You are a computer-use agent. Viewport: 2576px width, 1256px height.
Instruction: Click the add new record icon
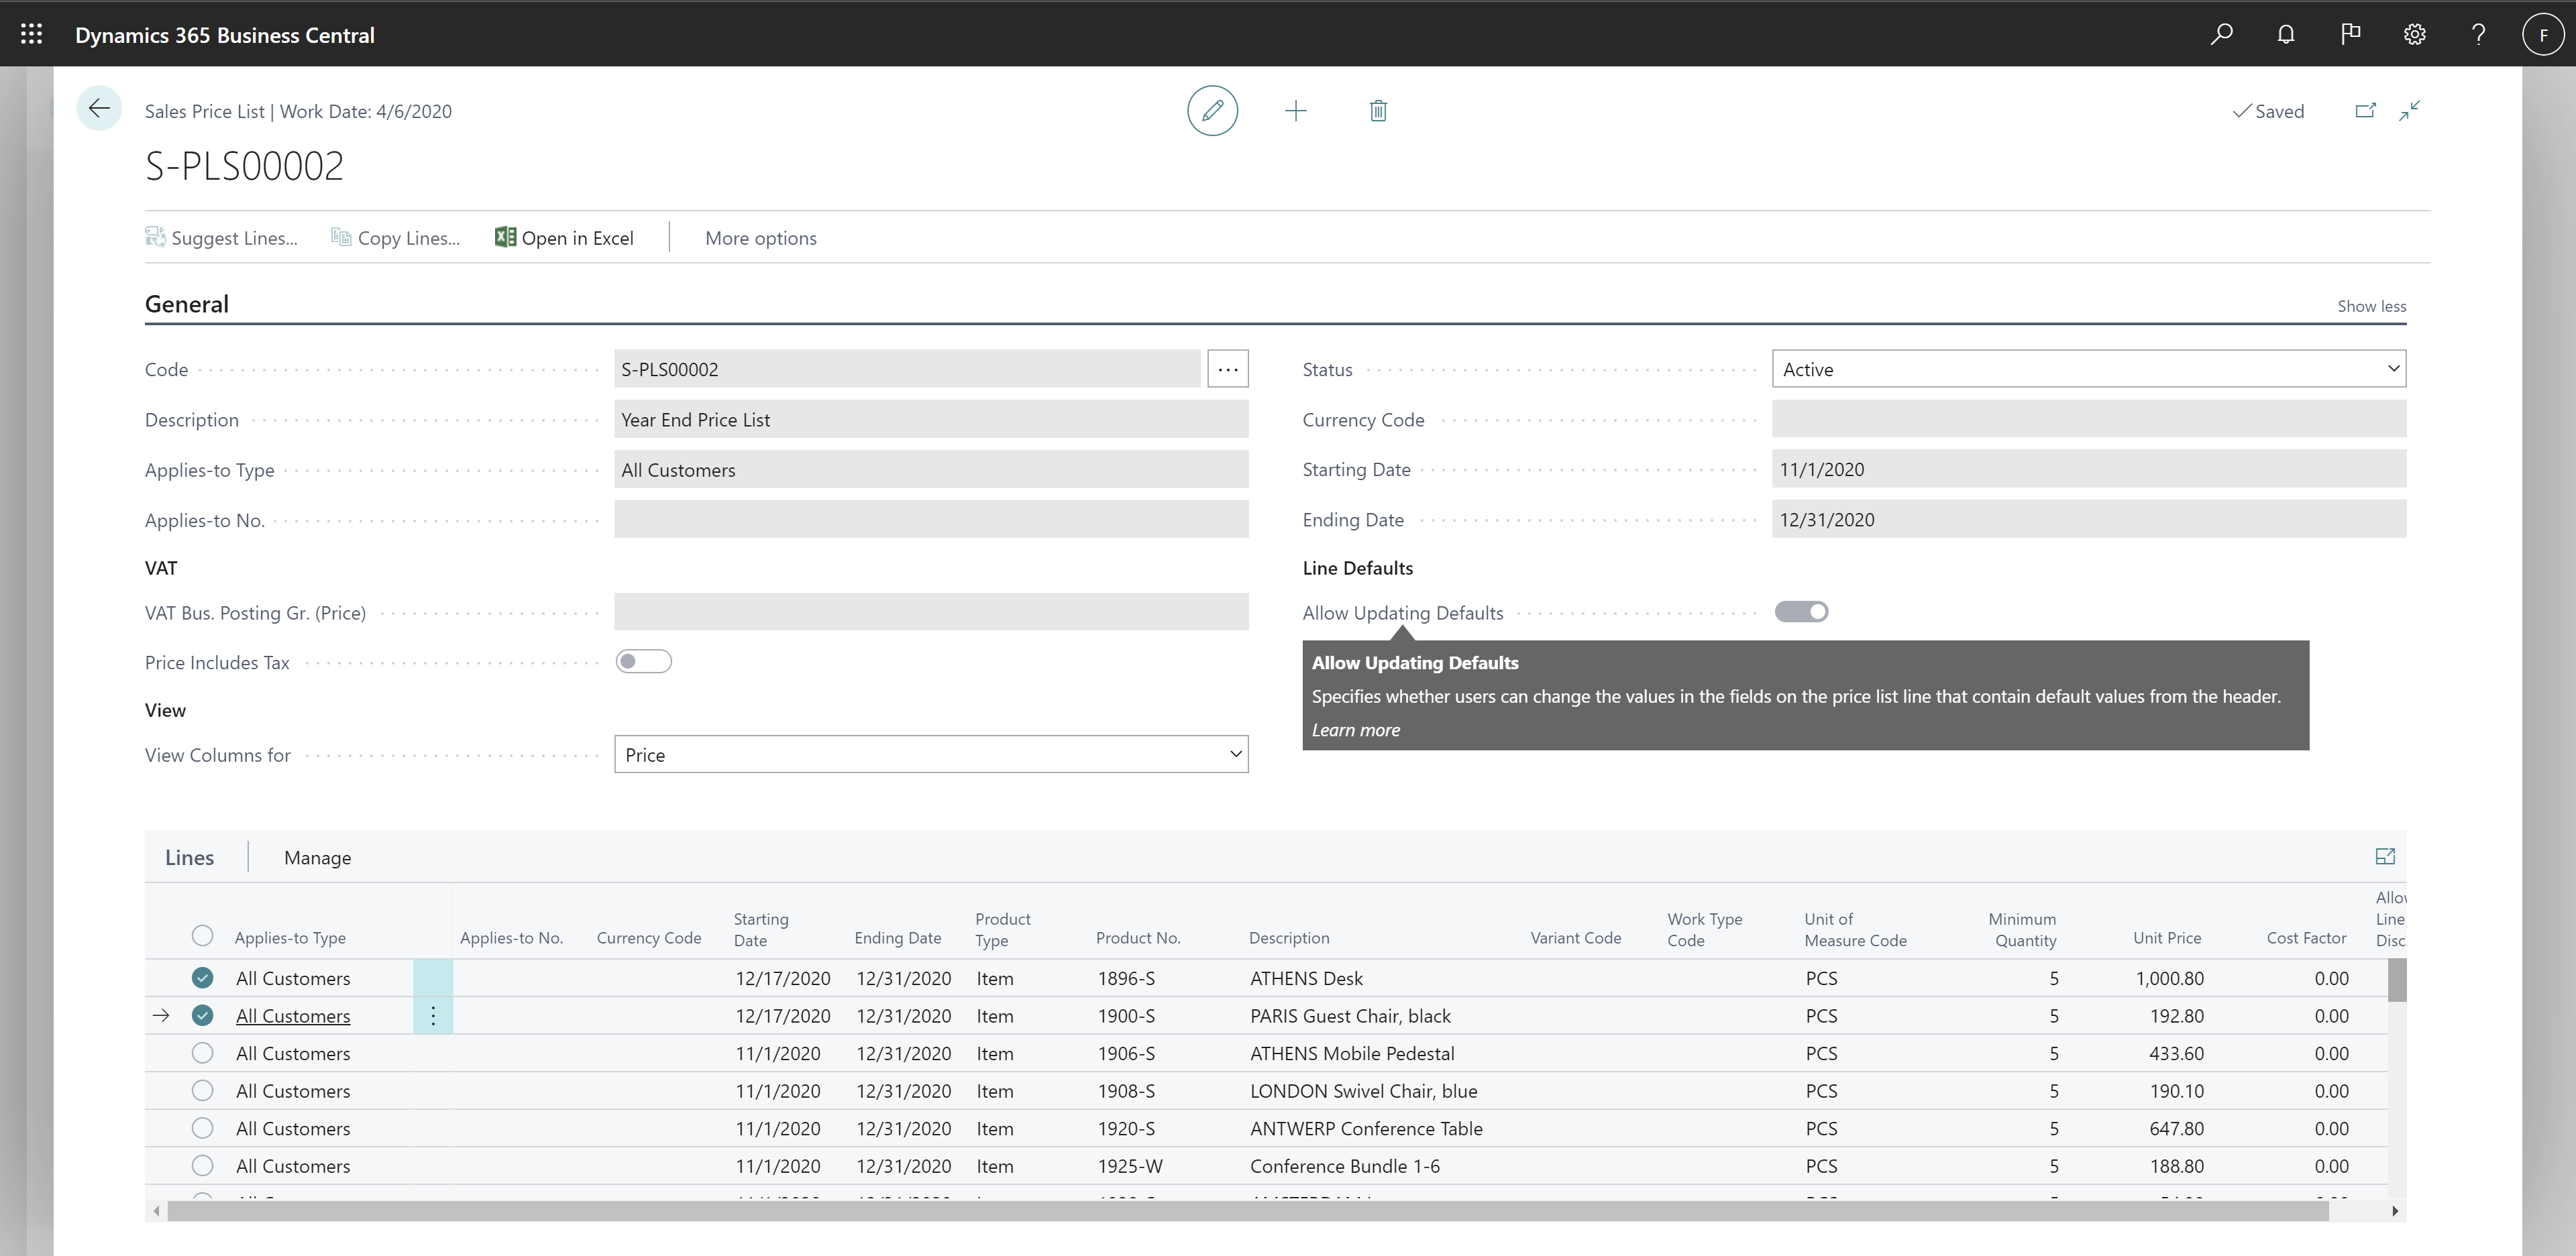(1295, 110)
